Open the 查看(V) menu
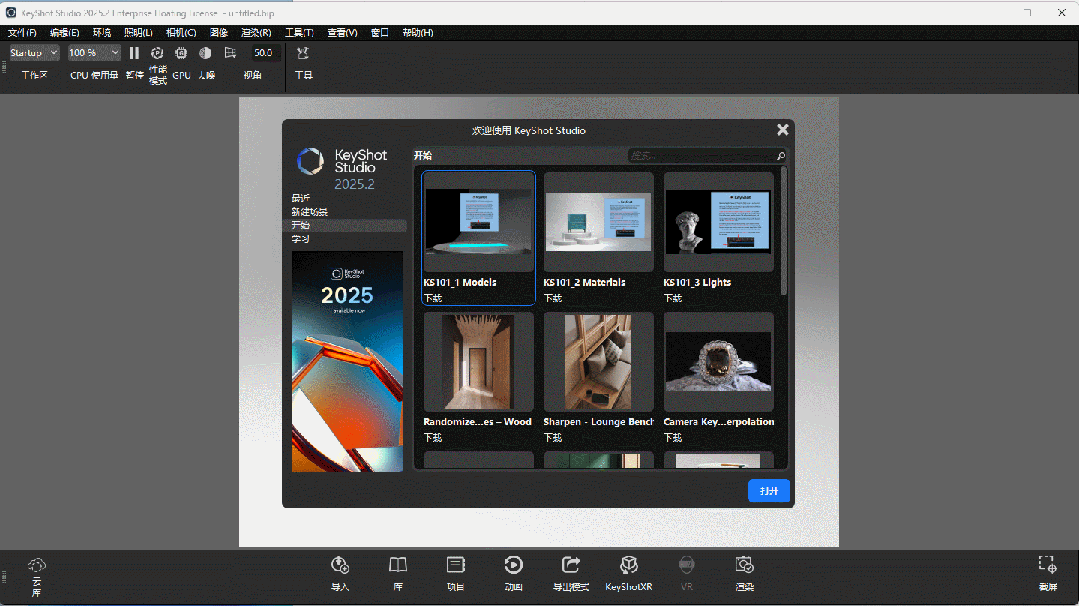This screenshot has height=606, width=1079. click(342, 32)
